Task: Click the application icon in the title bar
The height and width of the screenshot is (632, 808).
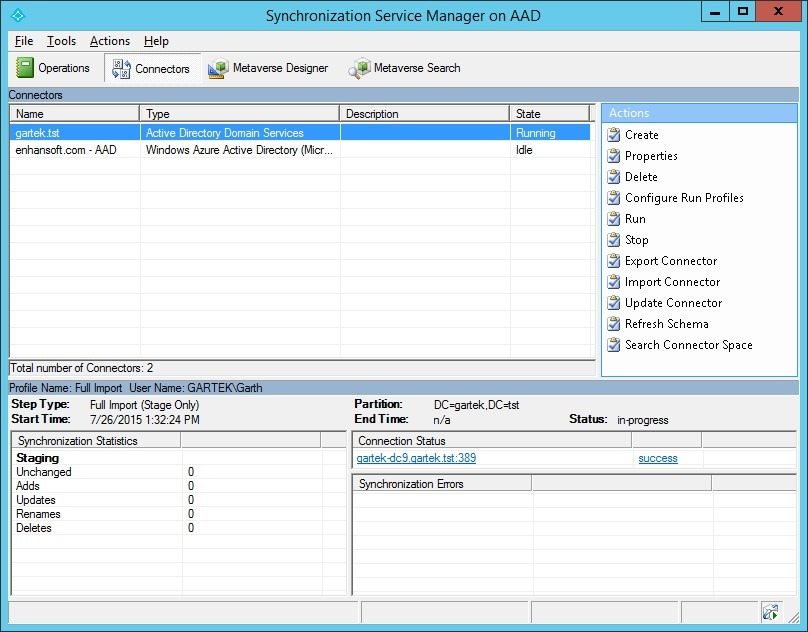Action: pyautogui.click(x=18, y=15)
